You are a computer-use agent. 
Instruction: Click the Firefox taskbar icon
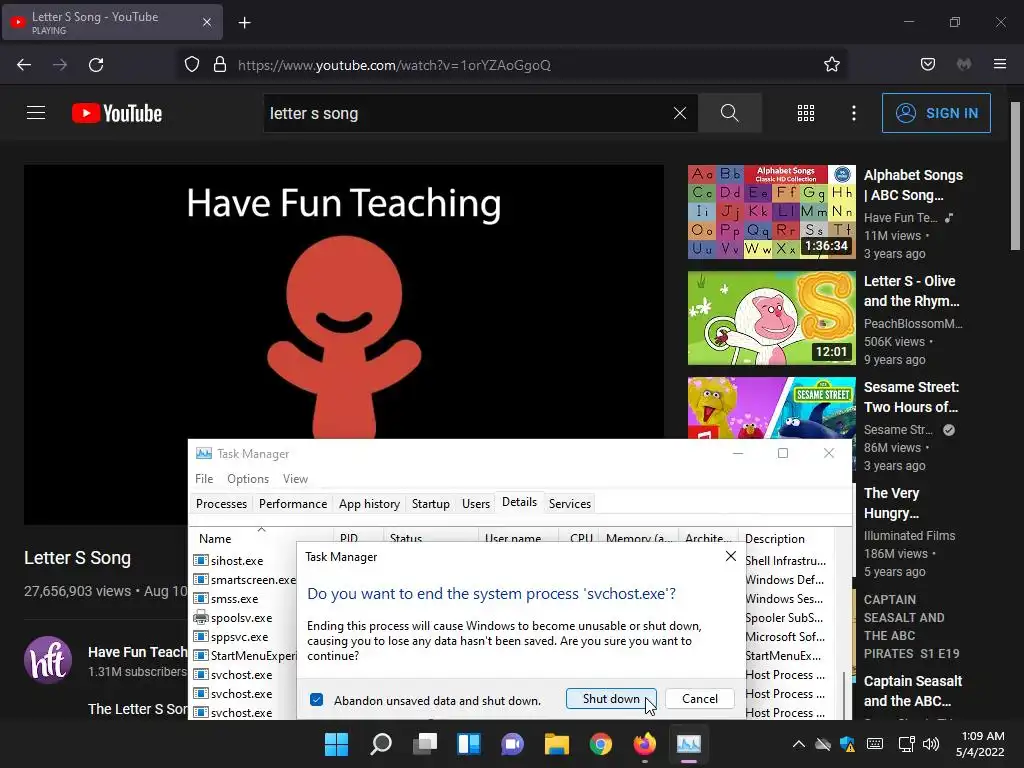(x=645, y=744)
